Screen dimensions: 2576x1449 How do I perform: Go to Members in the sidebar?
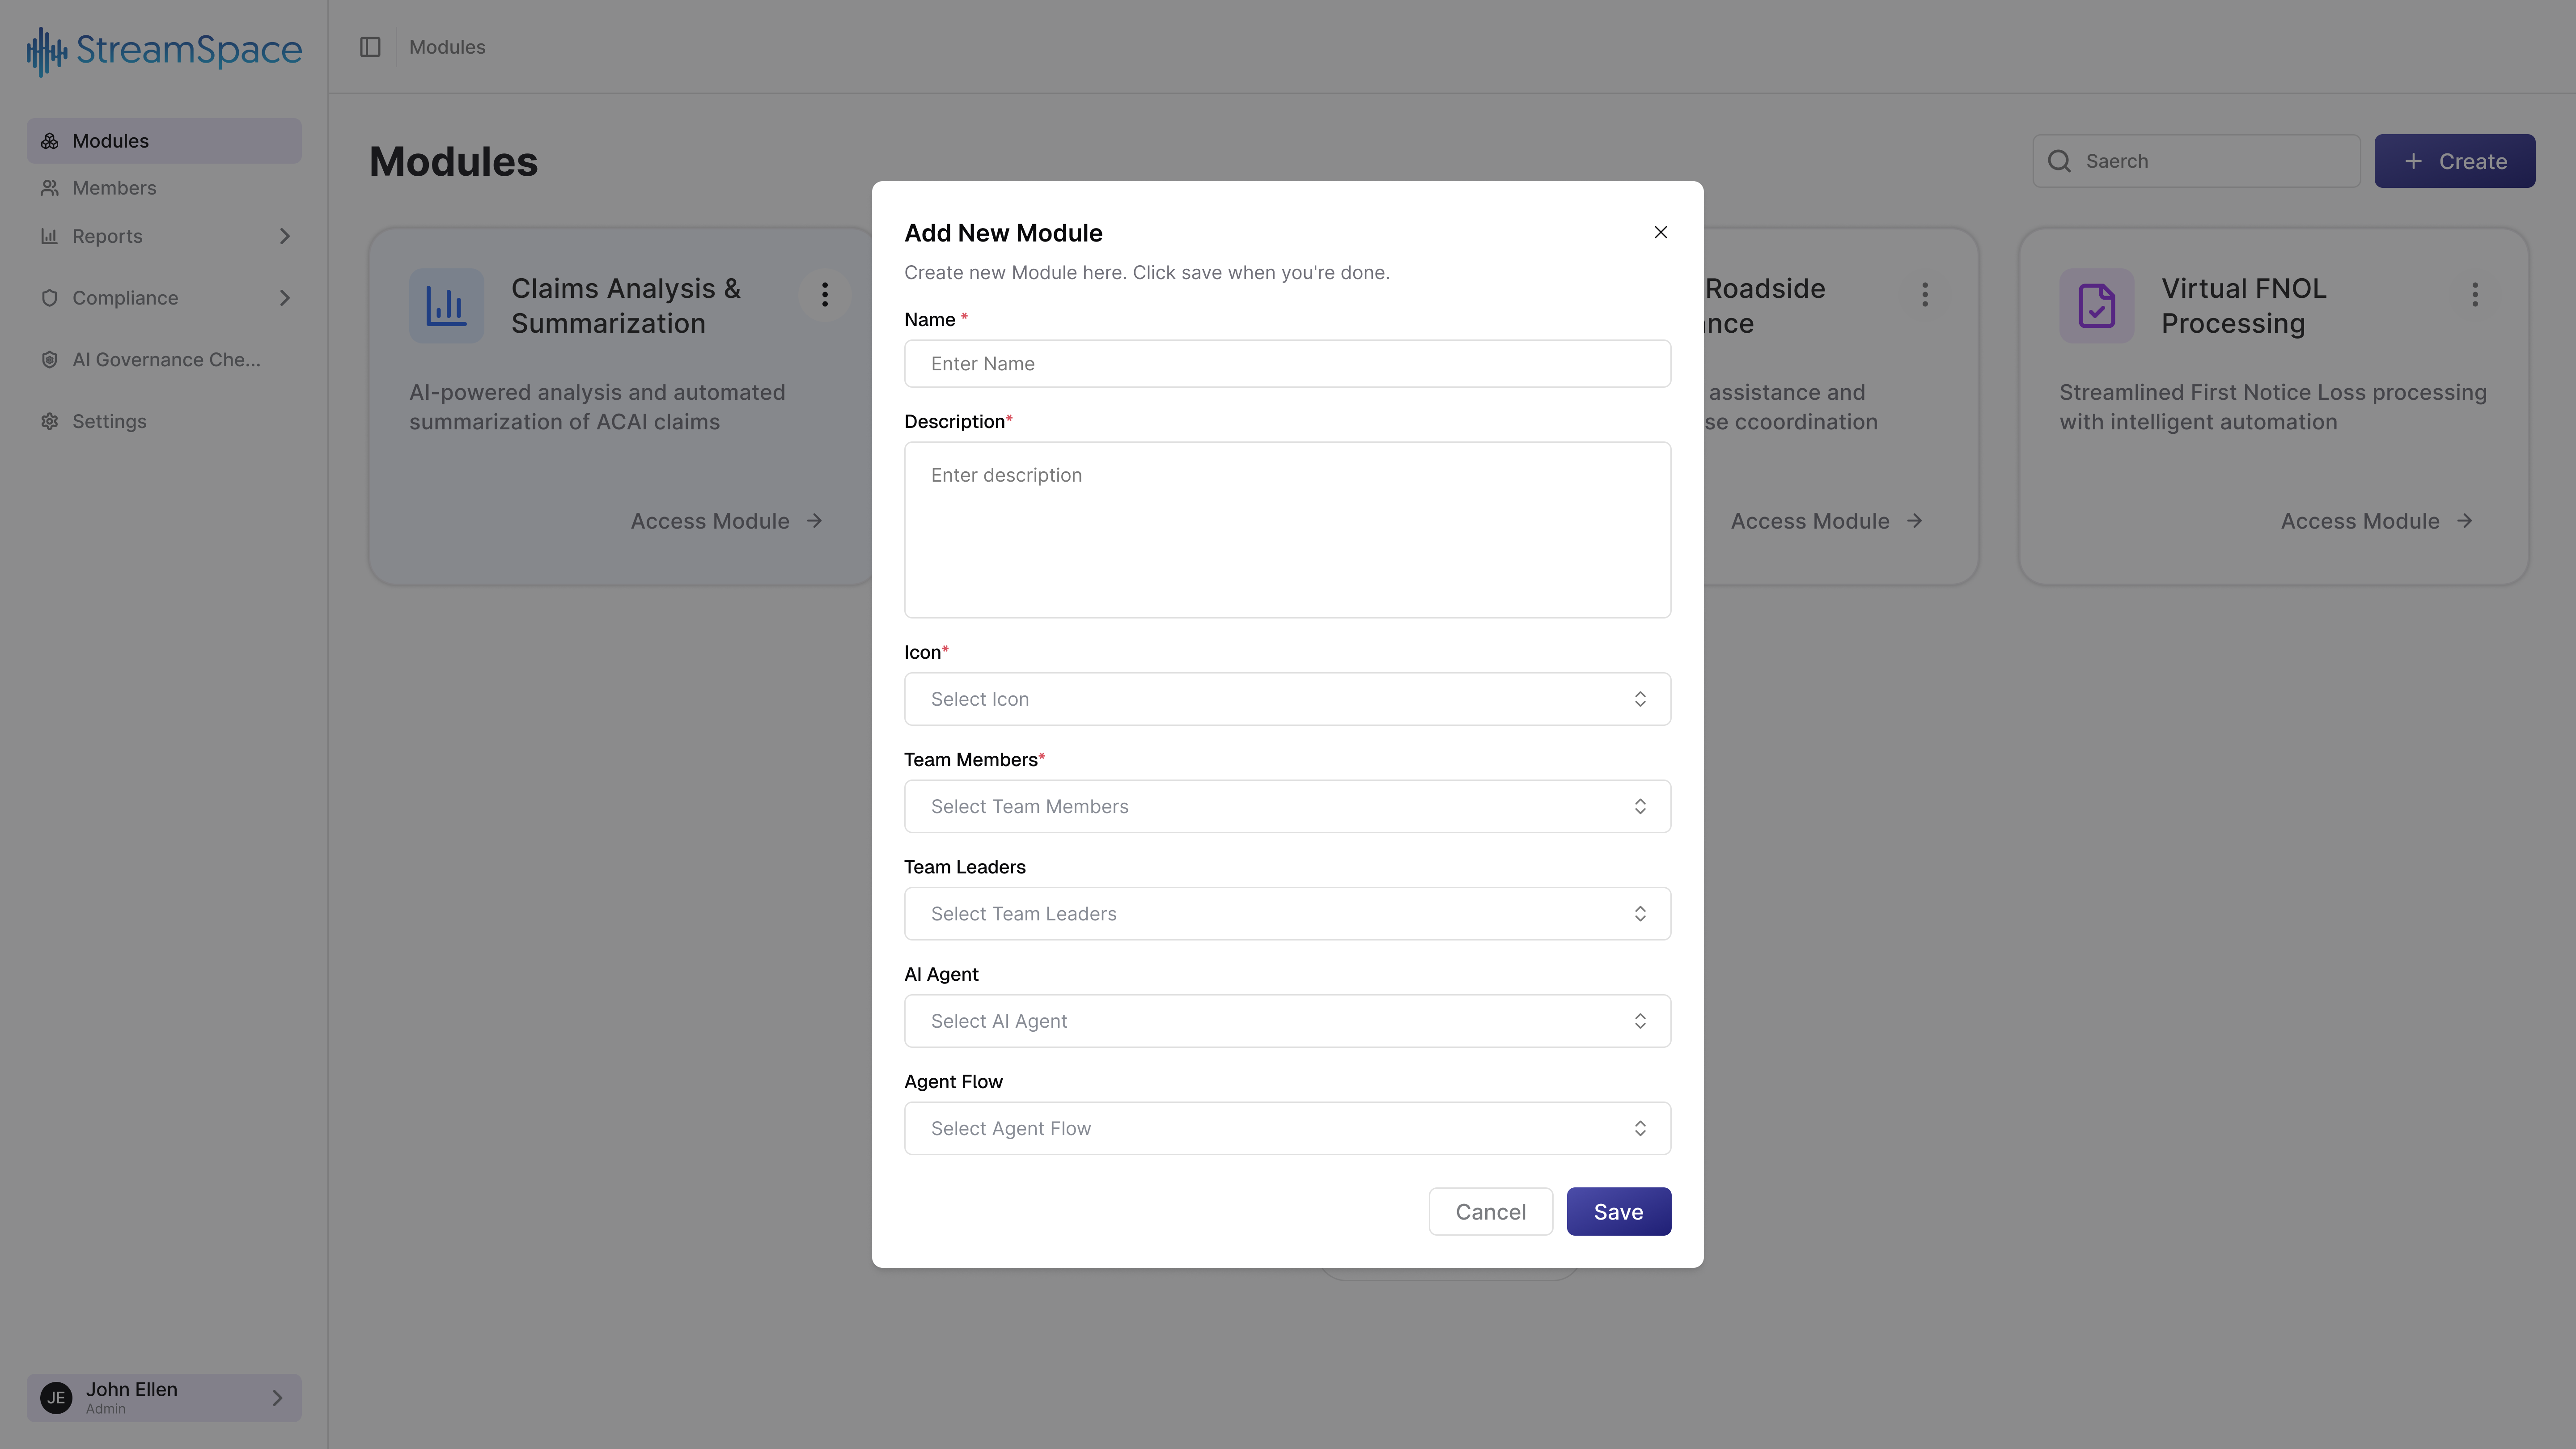(x=164, y=188)
